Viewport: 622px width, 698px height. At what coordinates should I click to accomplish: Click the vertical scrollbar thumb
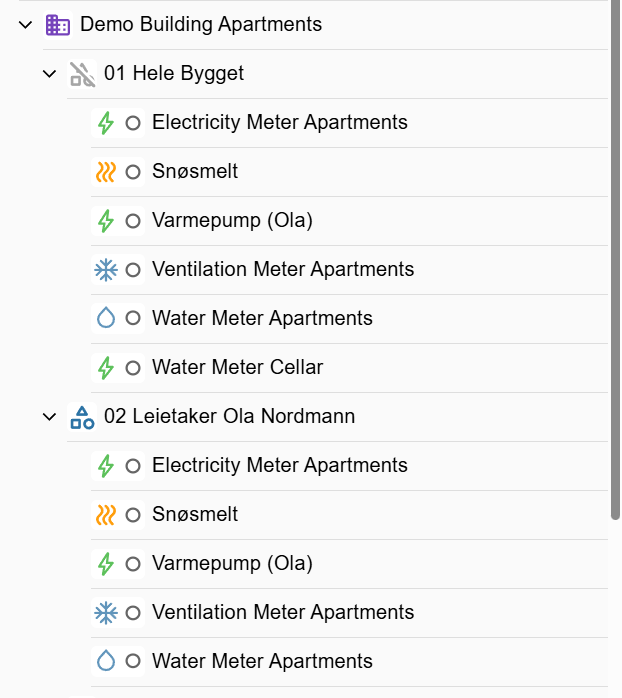[x=615, y=260]
